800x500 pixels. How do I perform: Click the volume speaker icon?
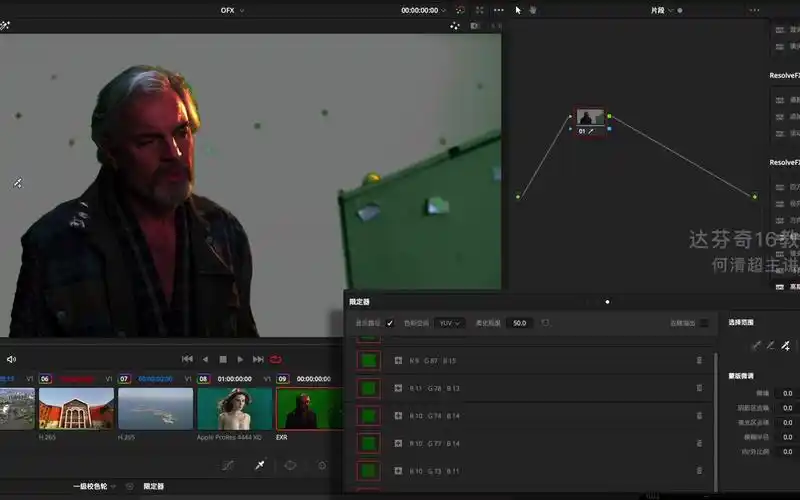click(x=11, y=359)
